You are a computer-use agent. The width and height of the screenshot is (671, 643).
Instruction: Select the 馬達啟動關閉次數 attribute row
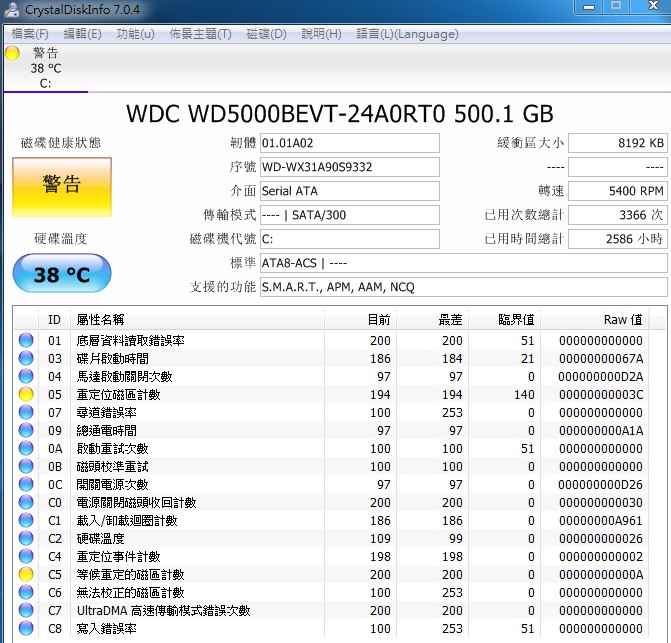[x=332, y=376]
